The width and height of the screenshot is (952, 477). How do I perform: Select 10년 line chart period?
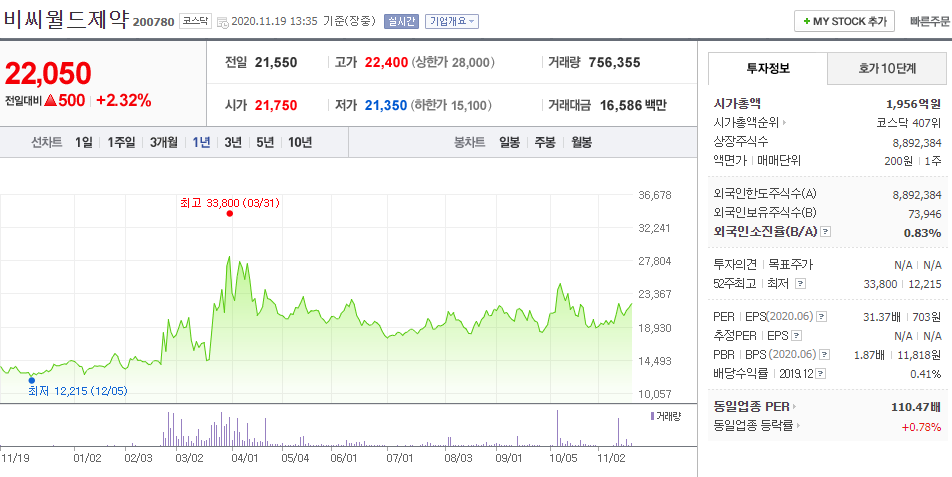300,143
